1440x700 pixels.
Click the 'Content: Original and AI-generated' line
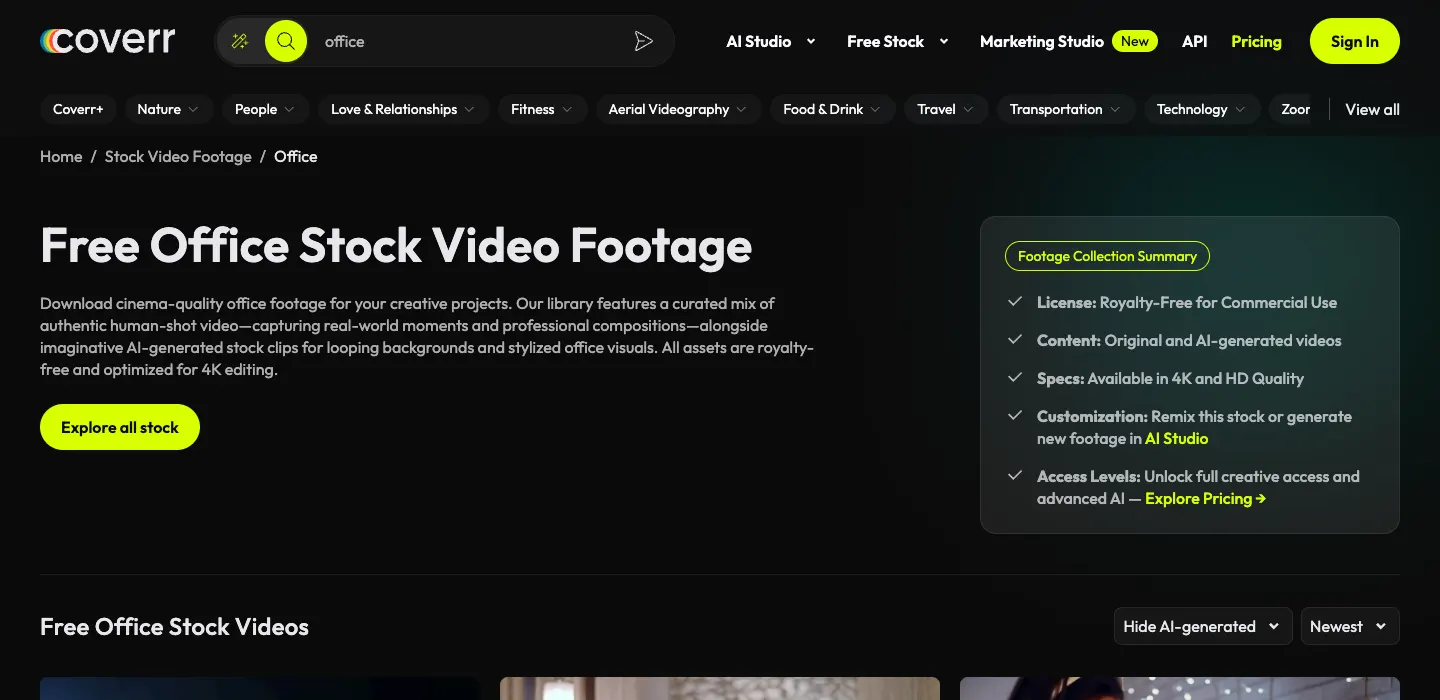(x=1189, y=340)
